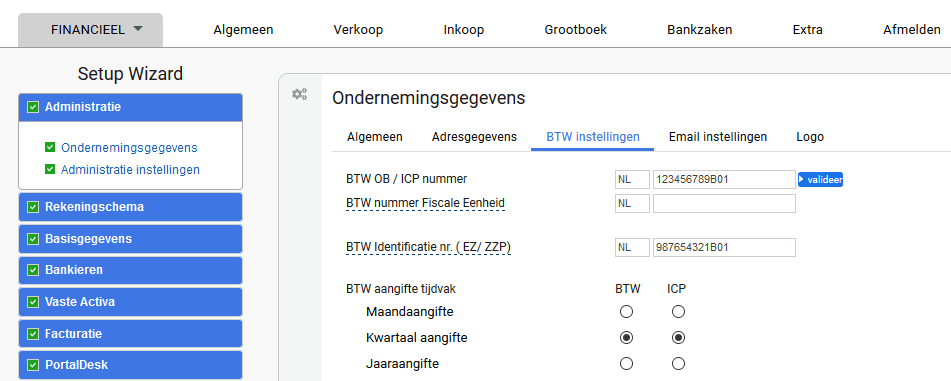Click the check icon on Basisgegevens
The image size is (951, 381).
tap(33, 238)
